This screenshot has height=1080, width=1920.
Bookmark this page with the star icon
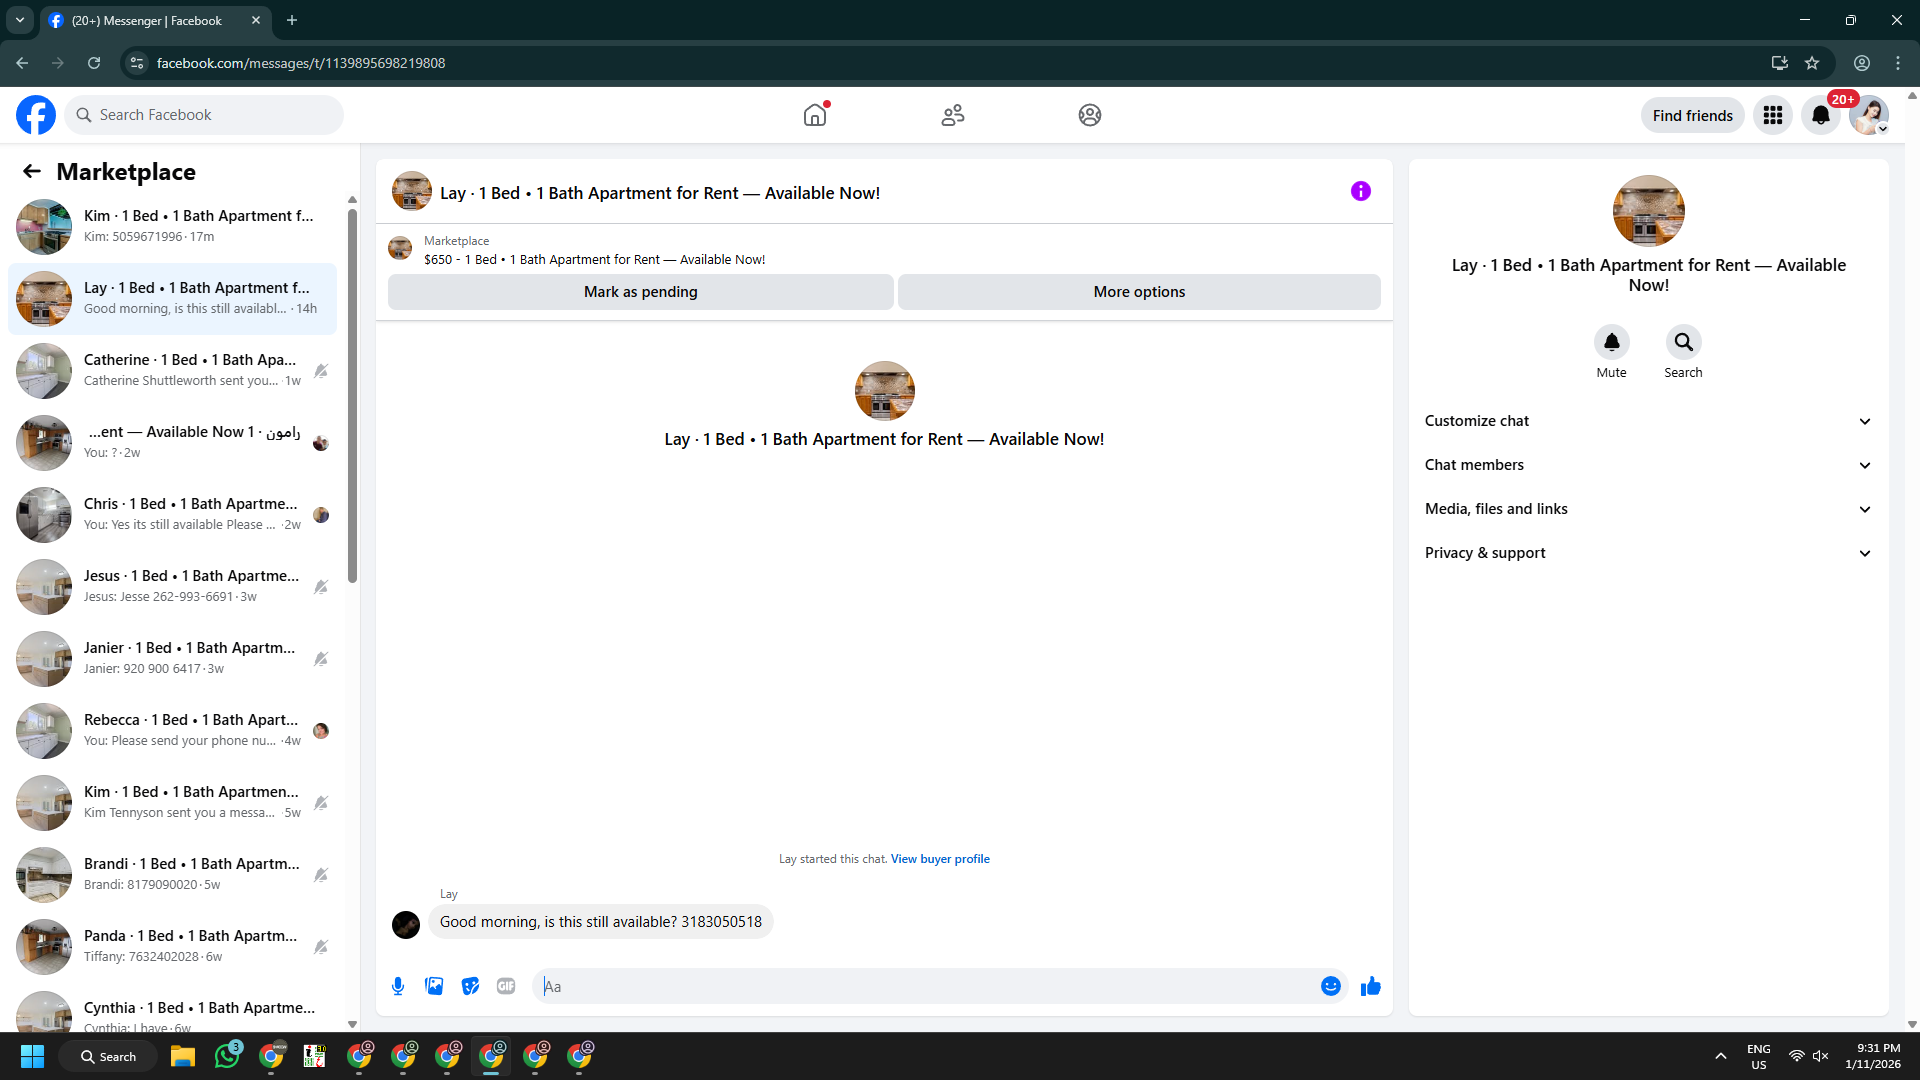[x=1812, y=63]
